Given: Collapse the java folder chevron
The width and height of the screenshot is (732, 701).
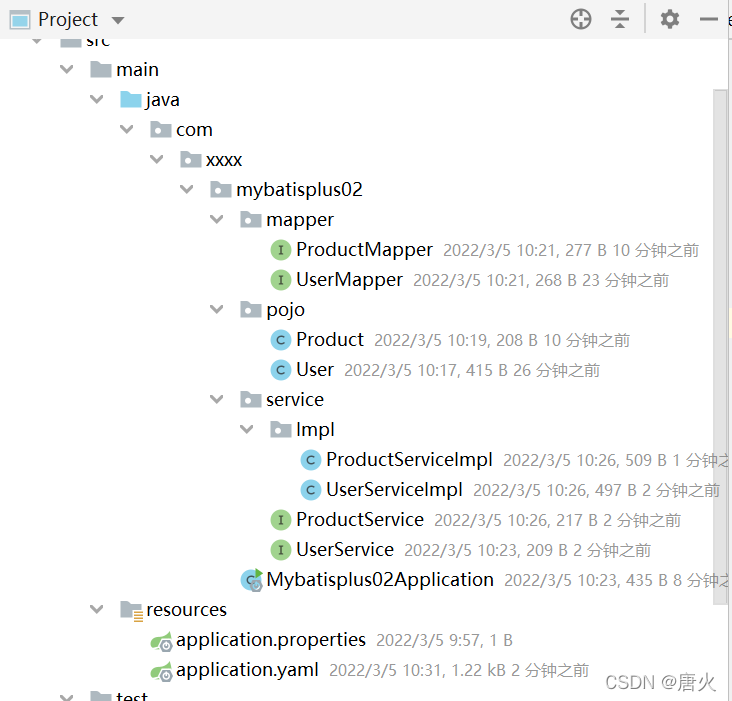Looking at the screenshot, I should pos(97,99).
